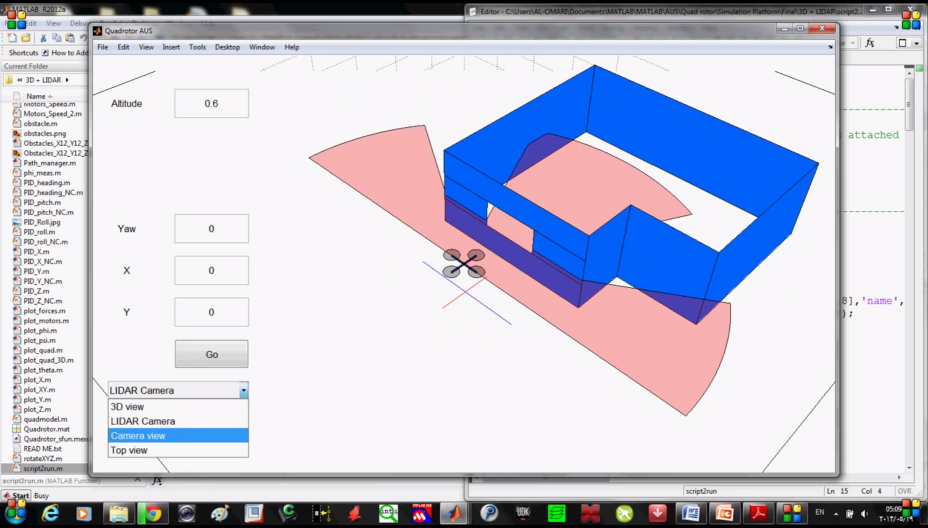Screen dimensions: 928x528
Task: Click the Name column sort header
Action: pos(39,96)
